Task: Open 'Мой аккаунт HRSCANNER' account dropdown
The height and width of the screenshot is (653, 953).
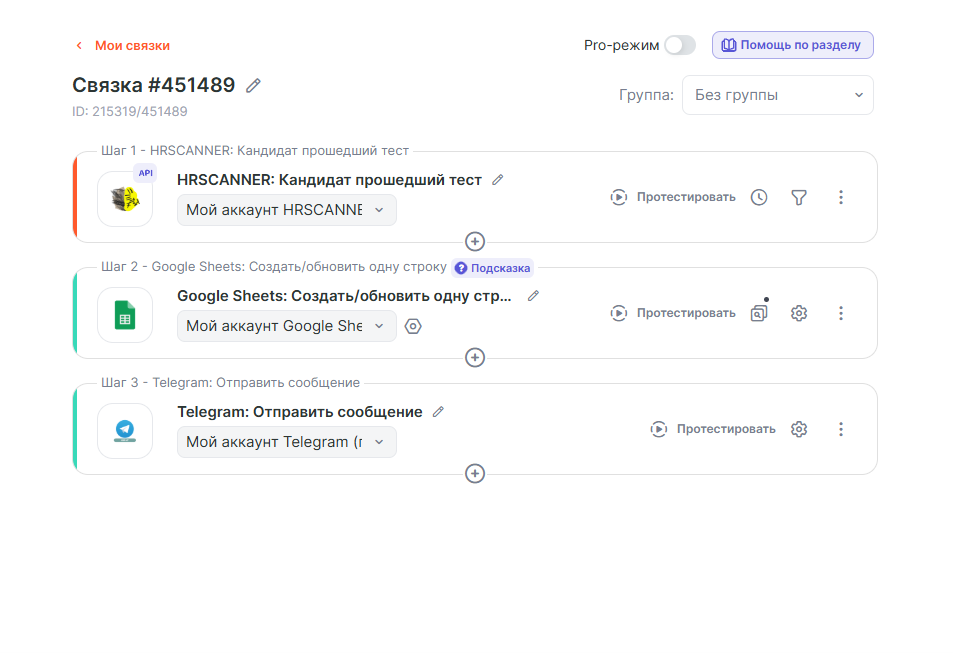Action: [287, 210]
